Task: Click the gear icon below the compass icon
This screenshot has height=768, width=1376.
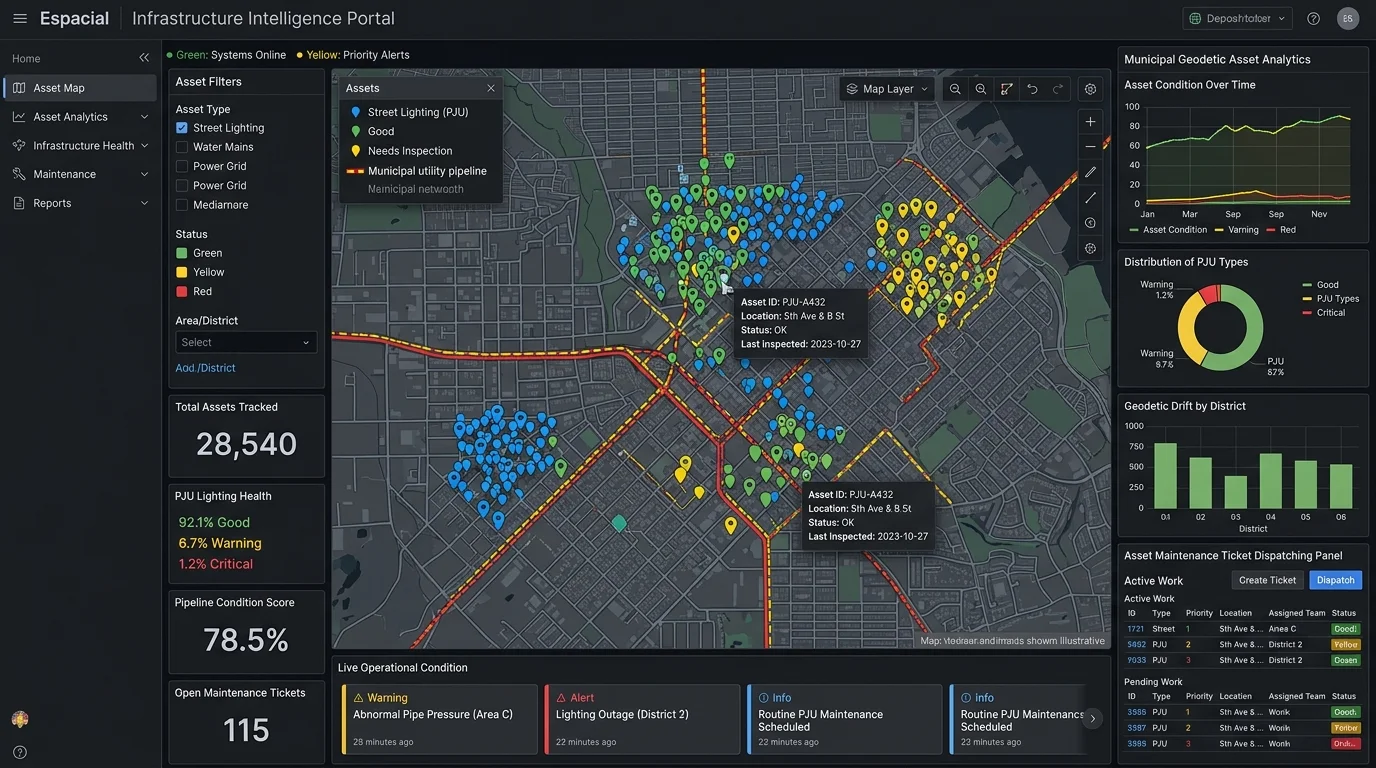Action: (1090, 248)
